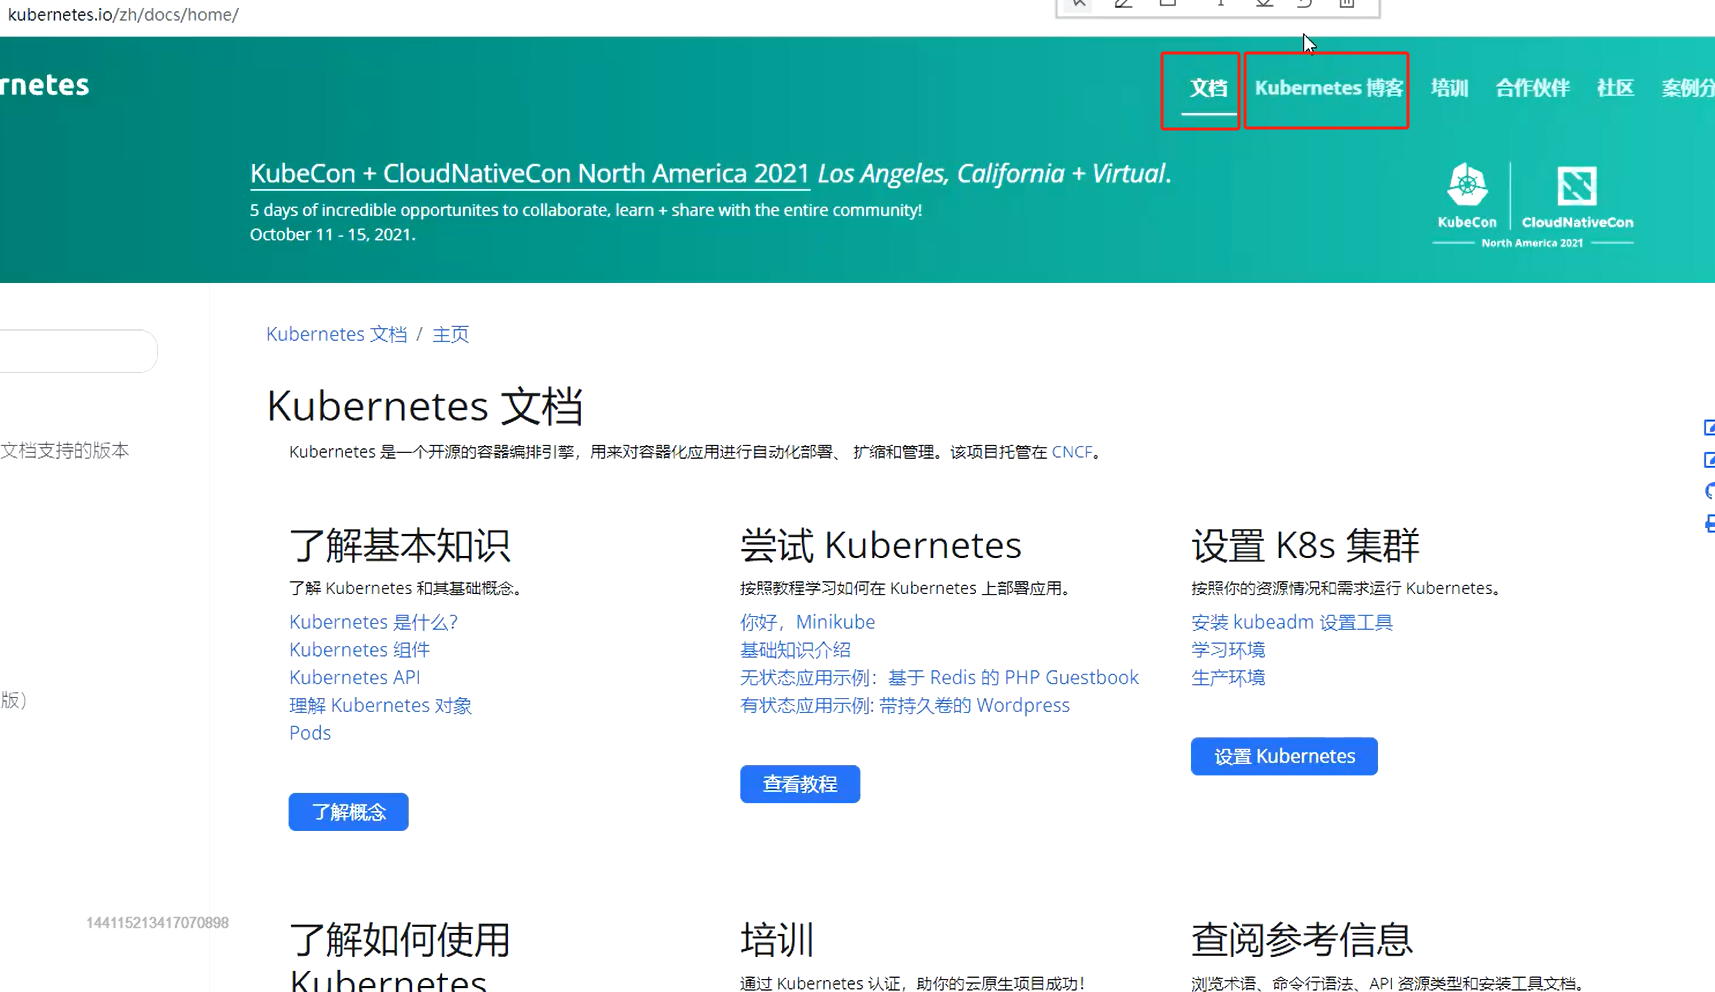Image resolution: width=1715 pixels, height=992 pixels.
Task: Select the rectangle tool in annotation toolbar
Action: 1167,4
